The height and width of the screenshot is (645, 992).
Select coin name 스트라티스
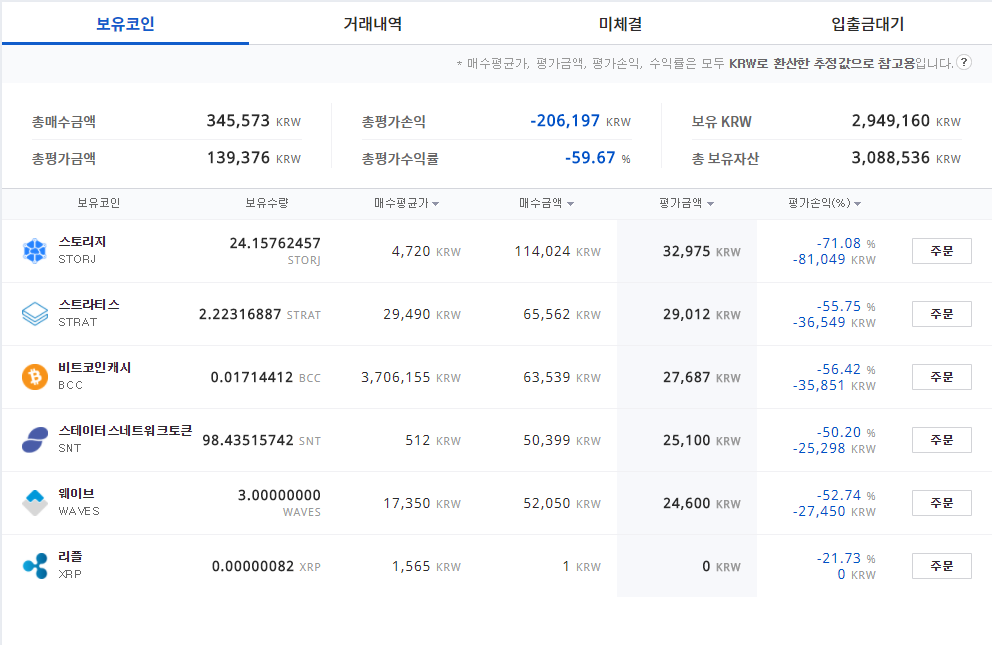[x=89, y=304]
